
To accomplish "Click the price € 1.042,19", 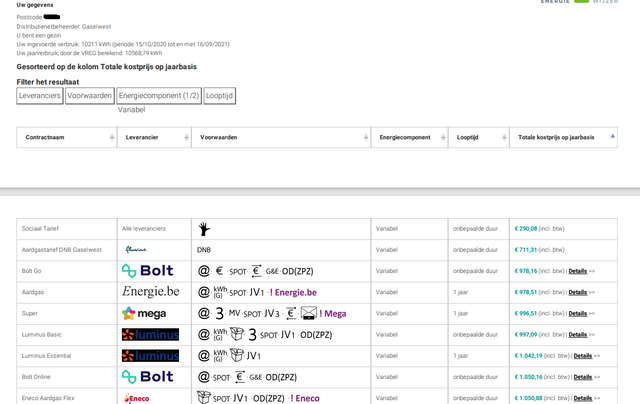I will (x=528, y=356).
